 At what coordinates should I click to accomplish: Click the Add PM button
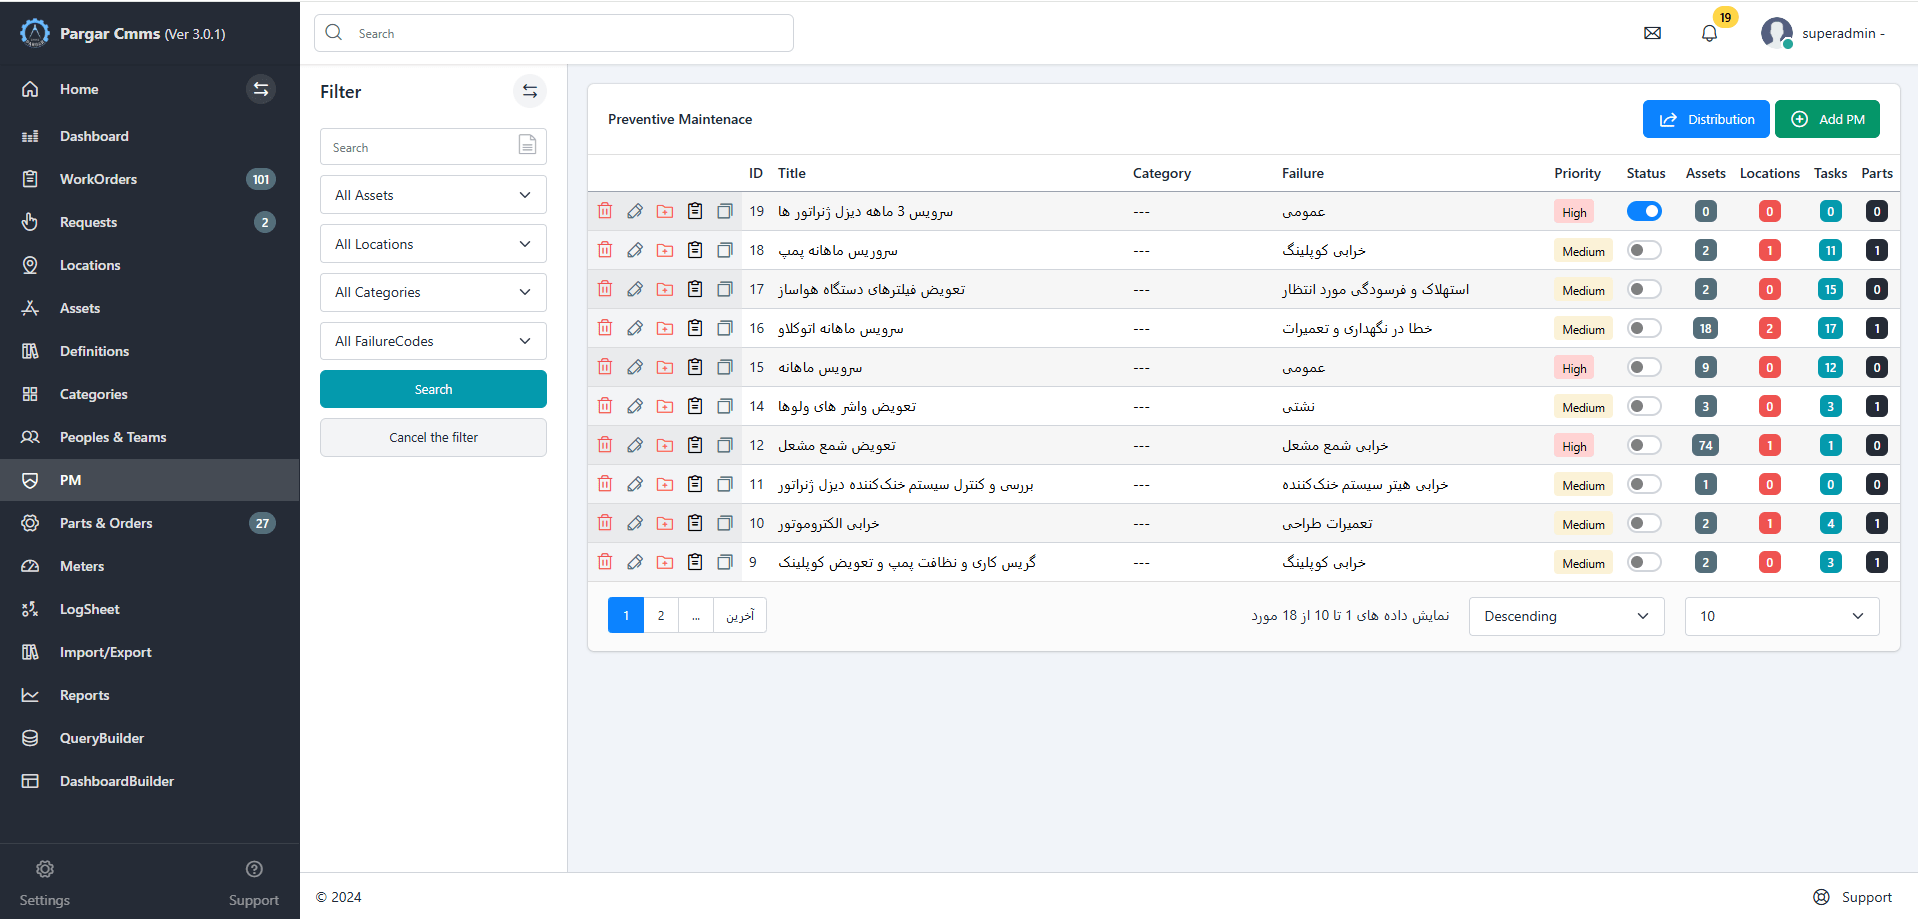click(1827, 118)
